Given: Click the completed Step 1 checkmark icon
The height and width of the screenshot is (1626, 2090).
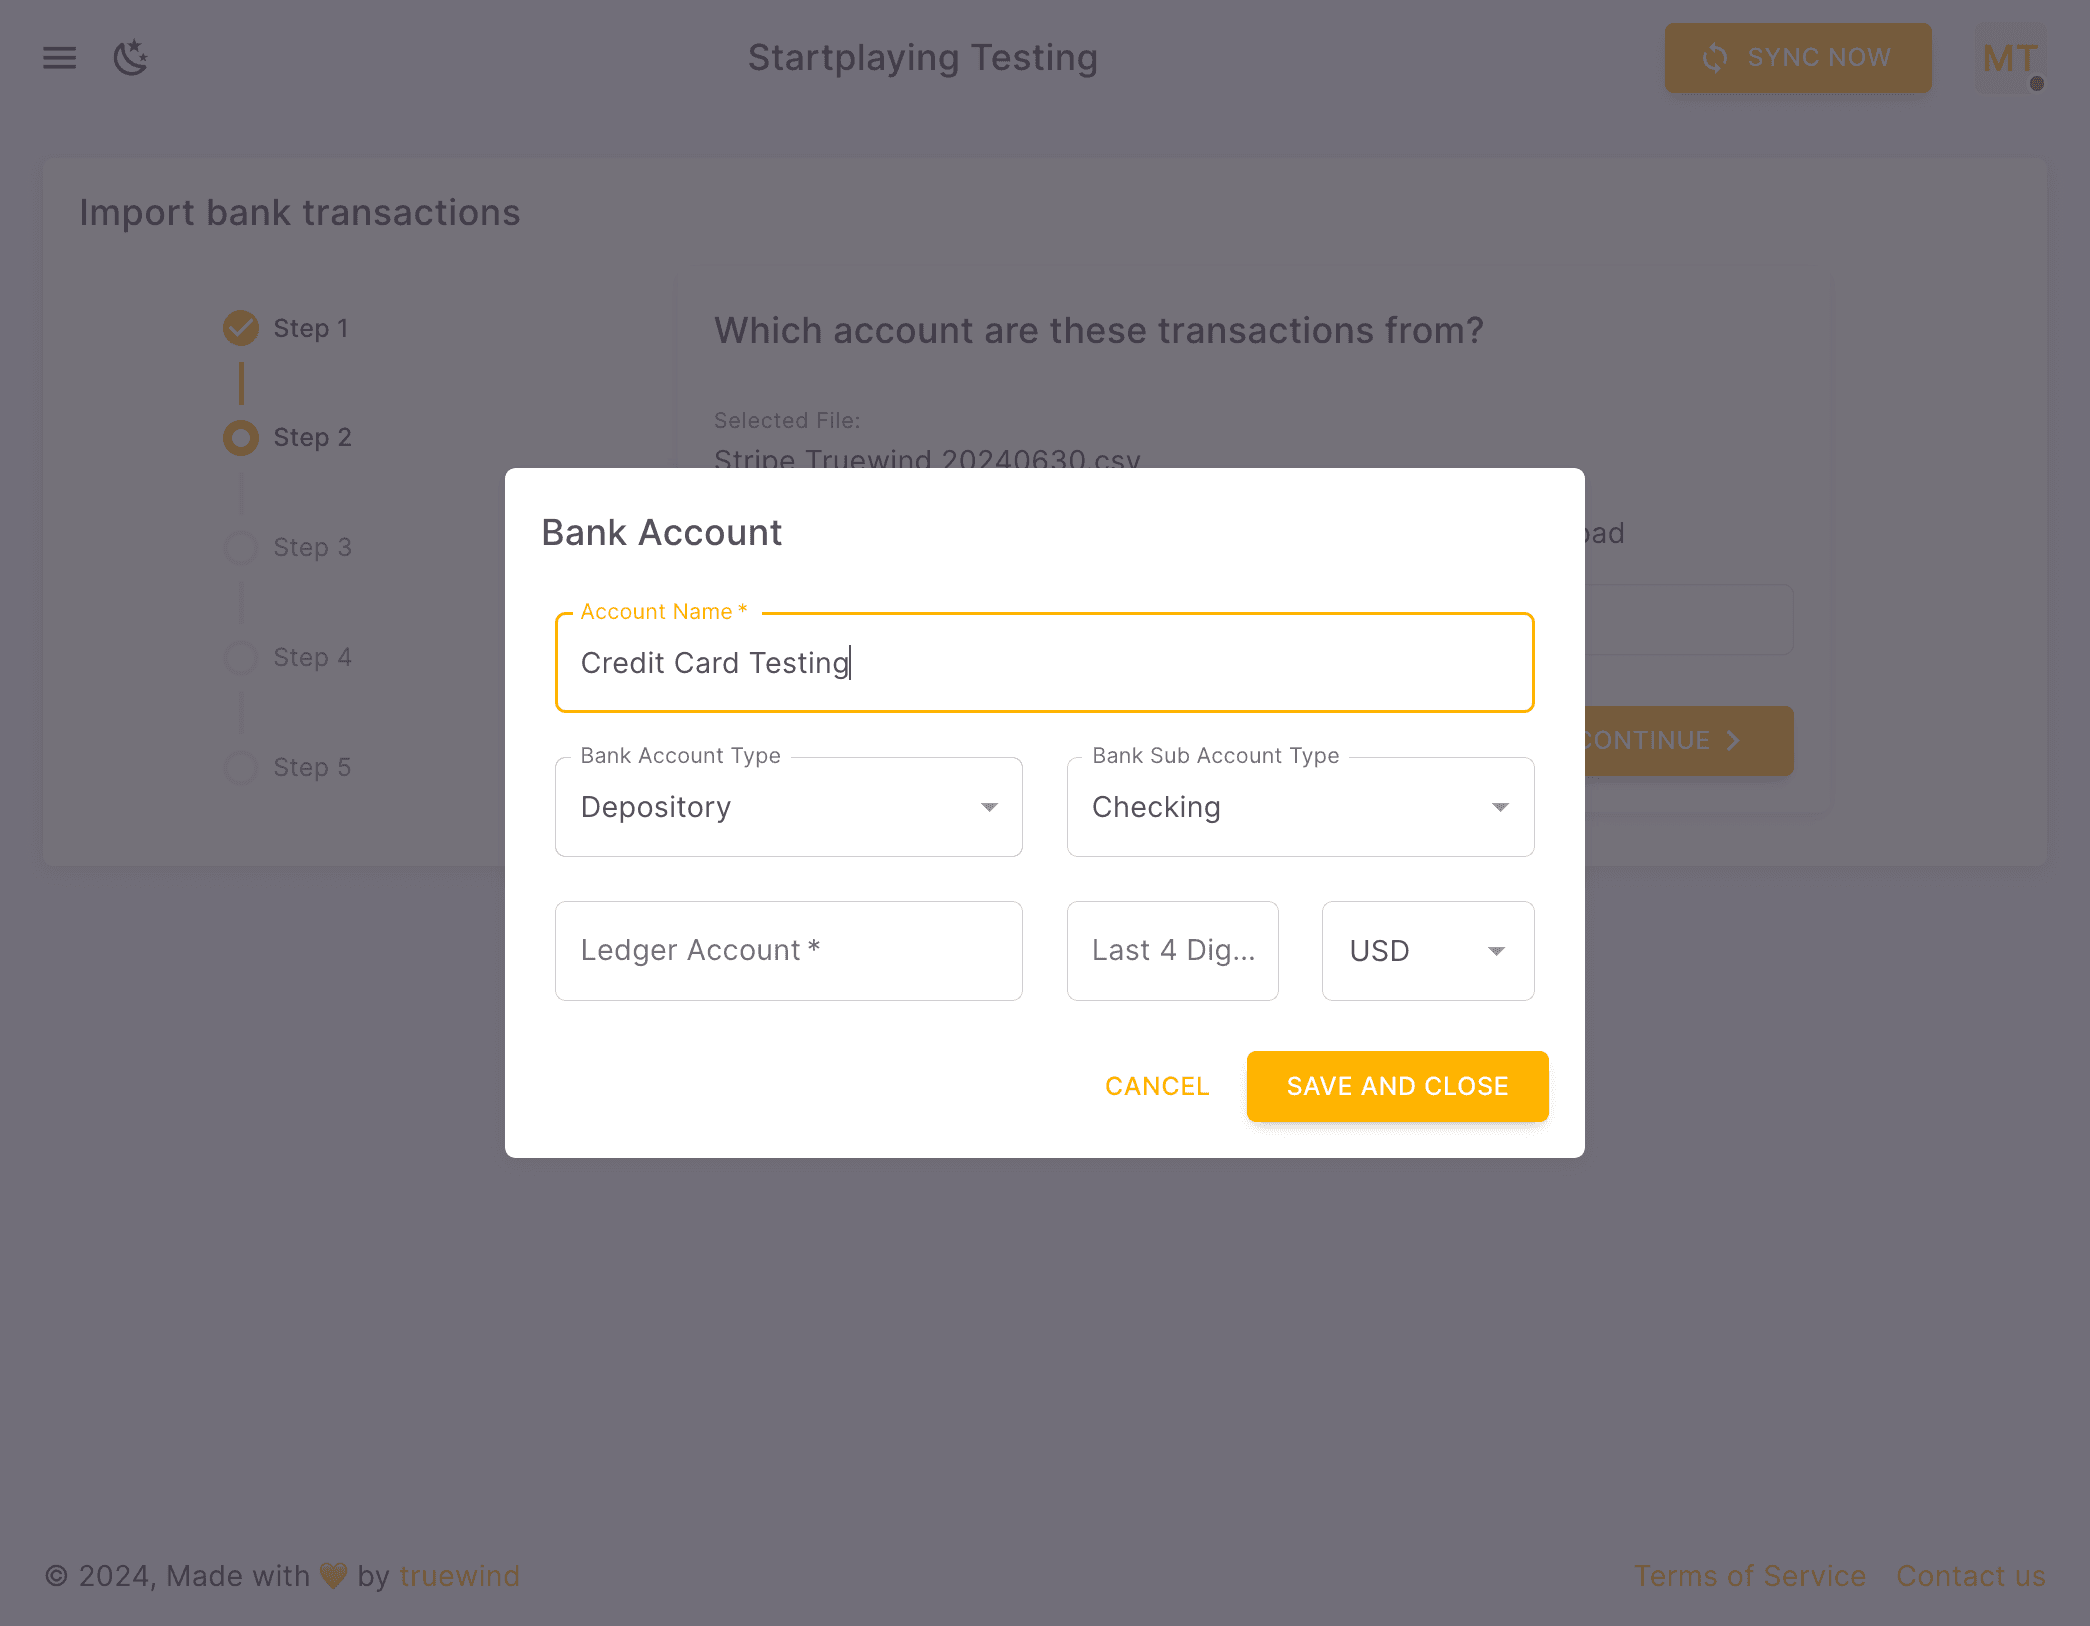Looking at the screenshot, I should coord(241,328).
